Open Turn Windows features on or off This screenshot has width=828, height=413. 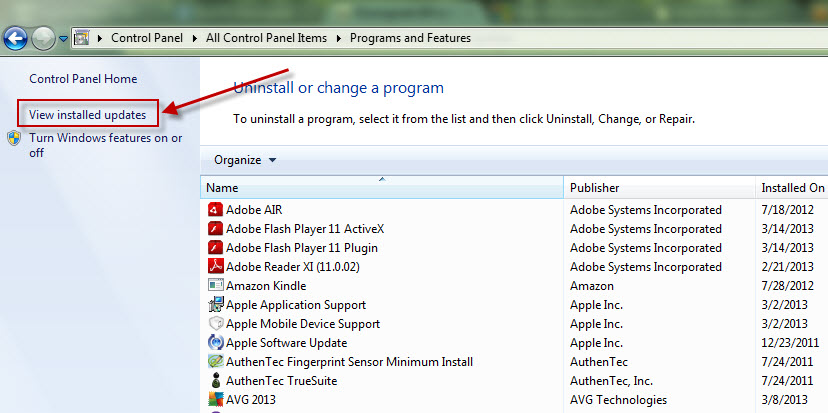[x=106, y=145]
